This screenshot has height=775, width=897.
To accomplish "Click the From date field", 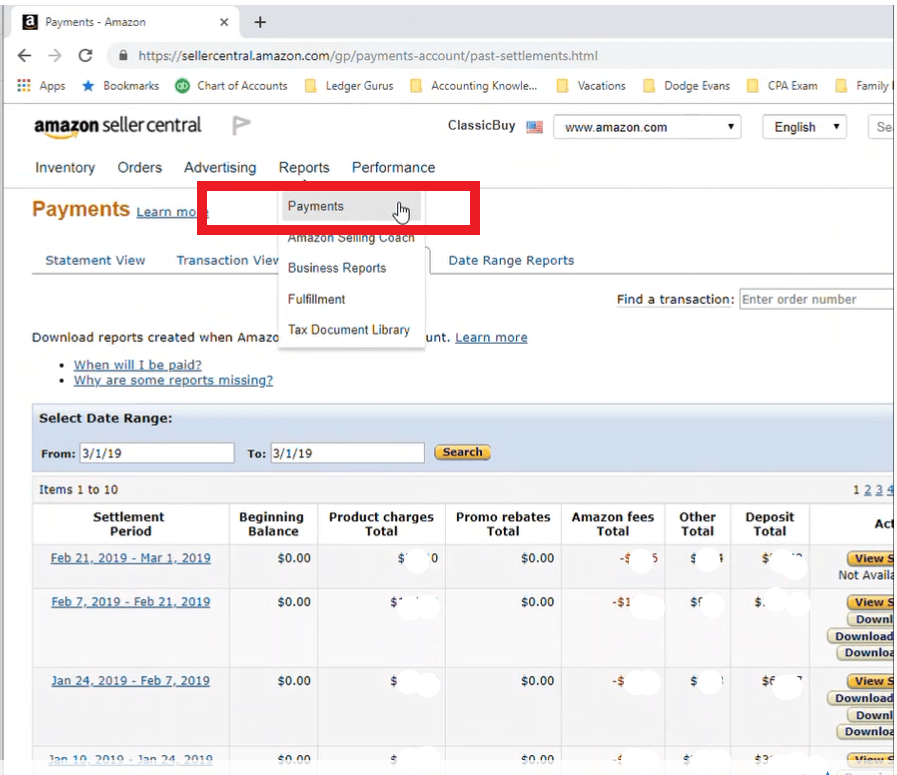I will (x=157, y=454).
